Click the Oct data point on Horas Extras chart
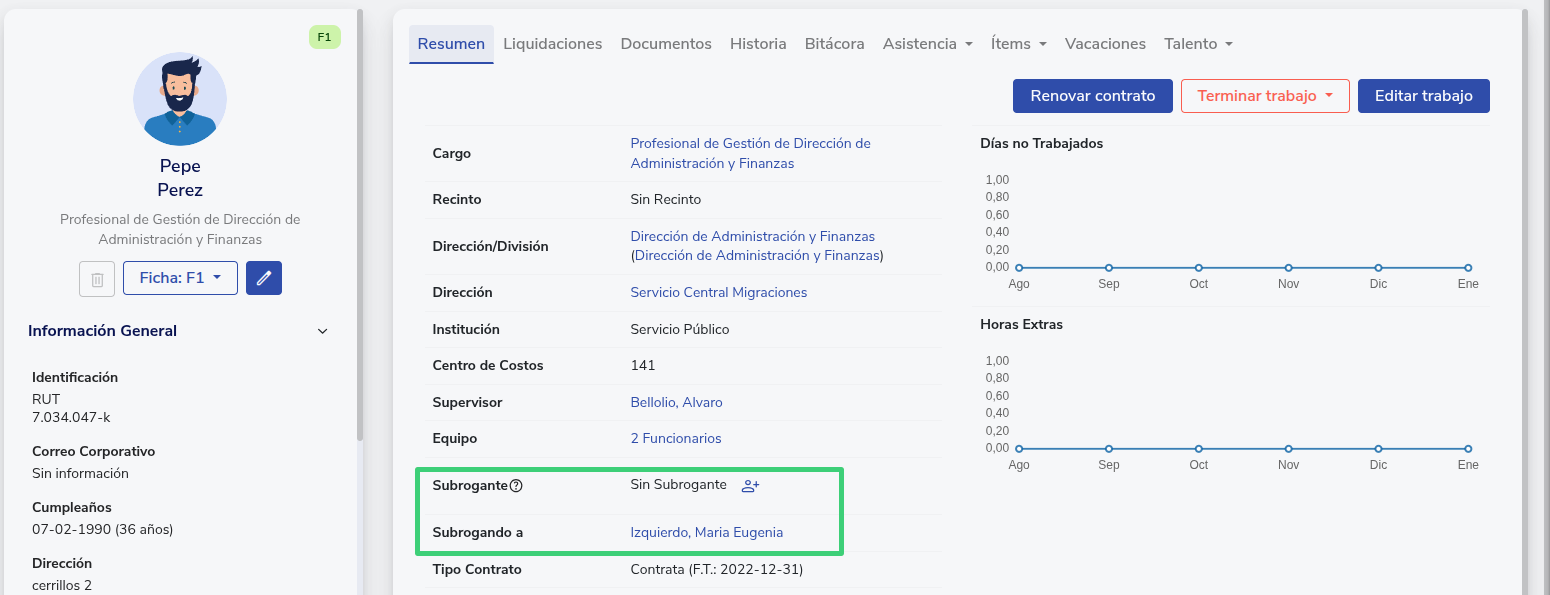1550x595 pixels. 1198,449
